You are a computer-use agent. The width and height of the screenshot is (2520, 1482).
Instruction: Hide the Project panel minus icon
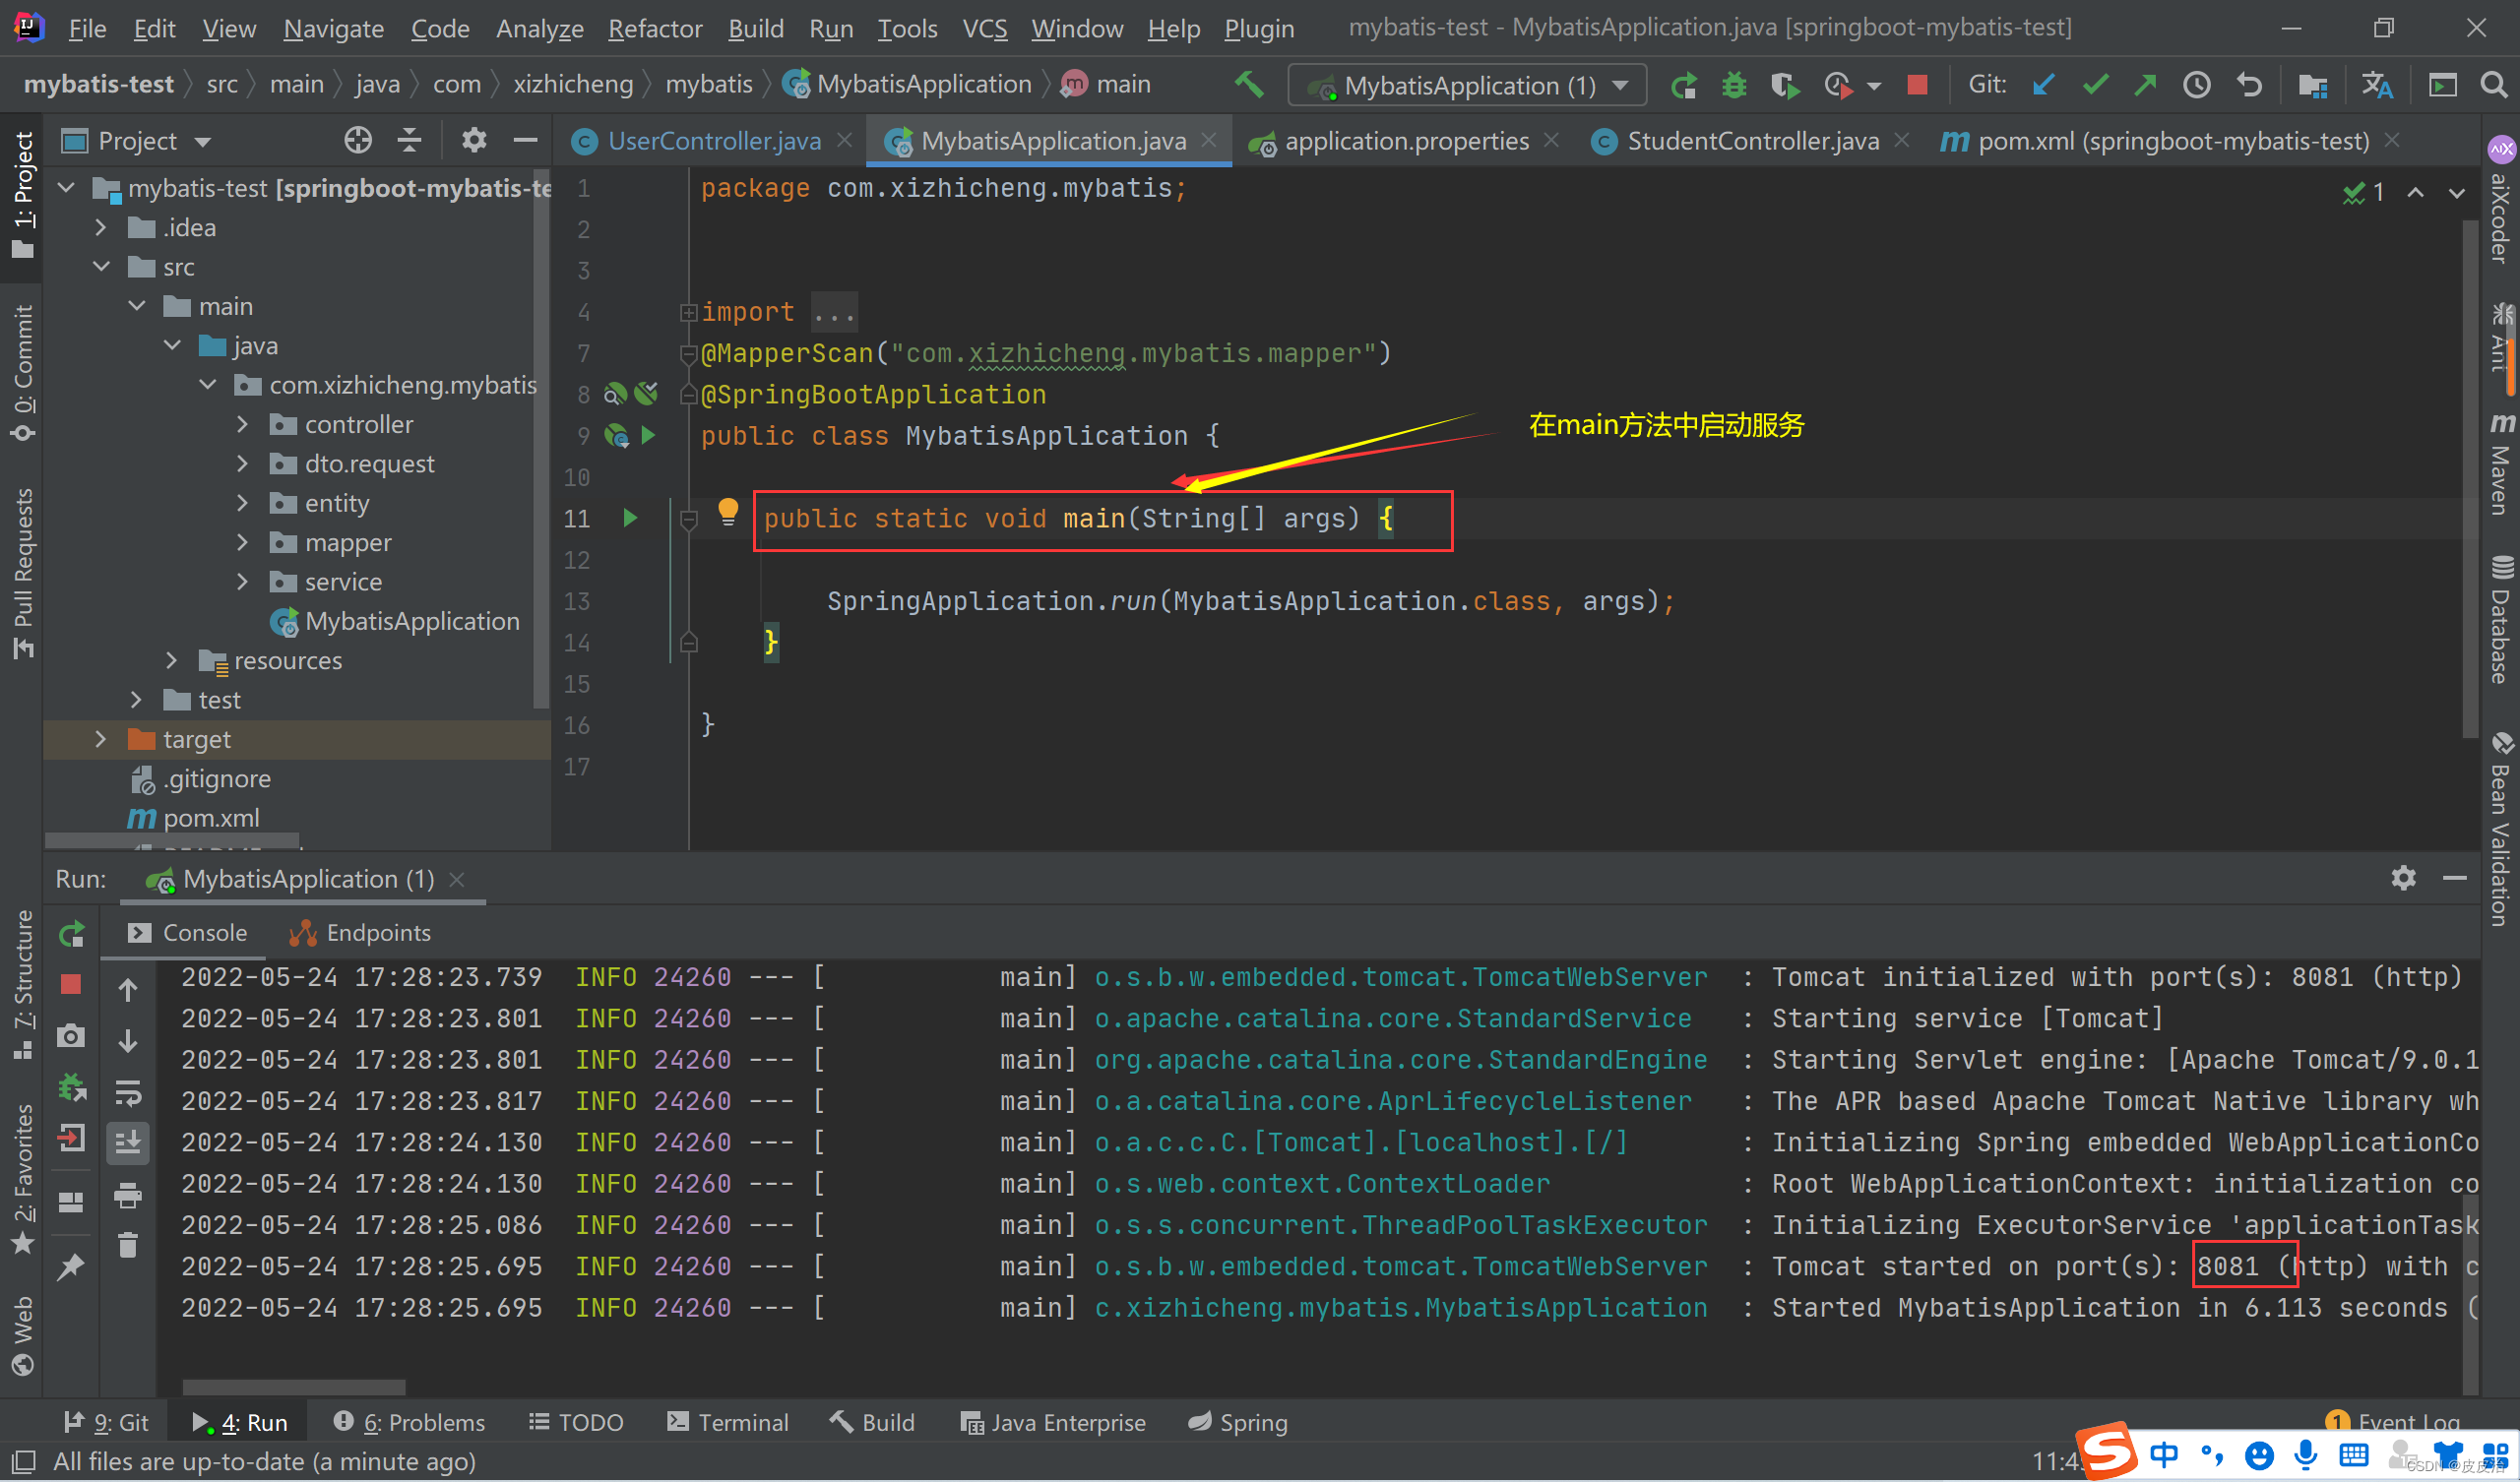(526, 140)
